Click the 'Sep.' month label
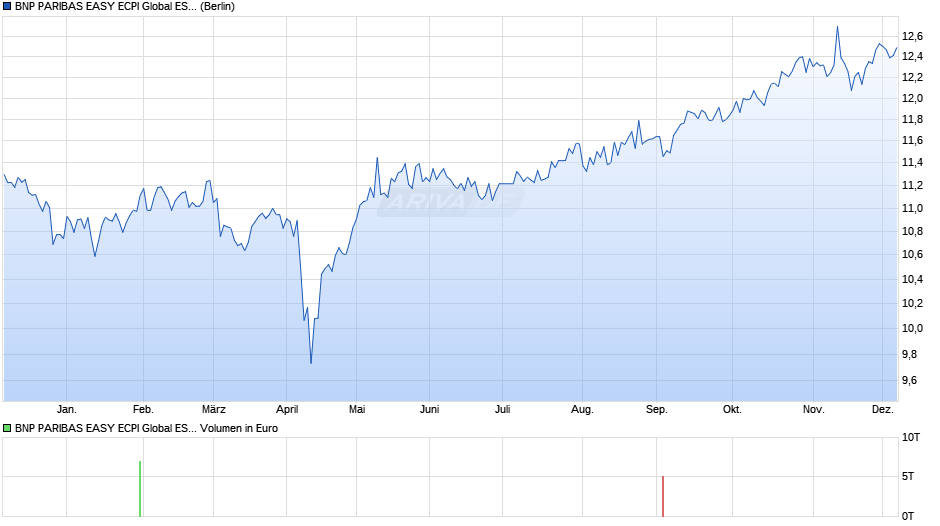This screenshot has width=940, height=526. pyautogui.click(x=656, y=410)
